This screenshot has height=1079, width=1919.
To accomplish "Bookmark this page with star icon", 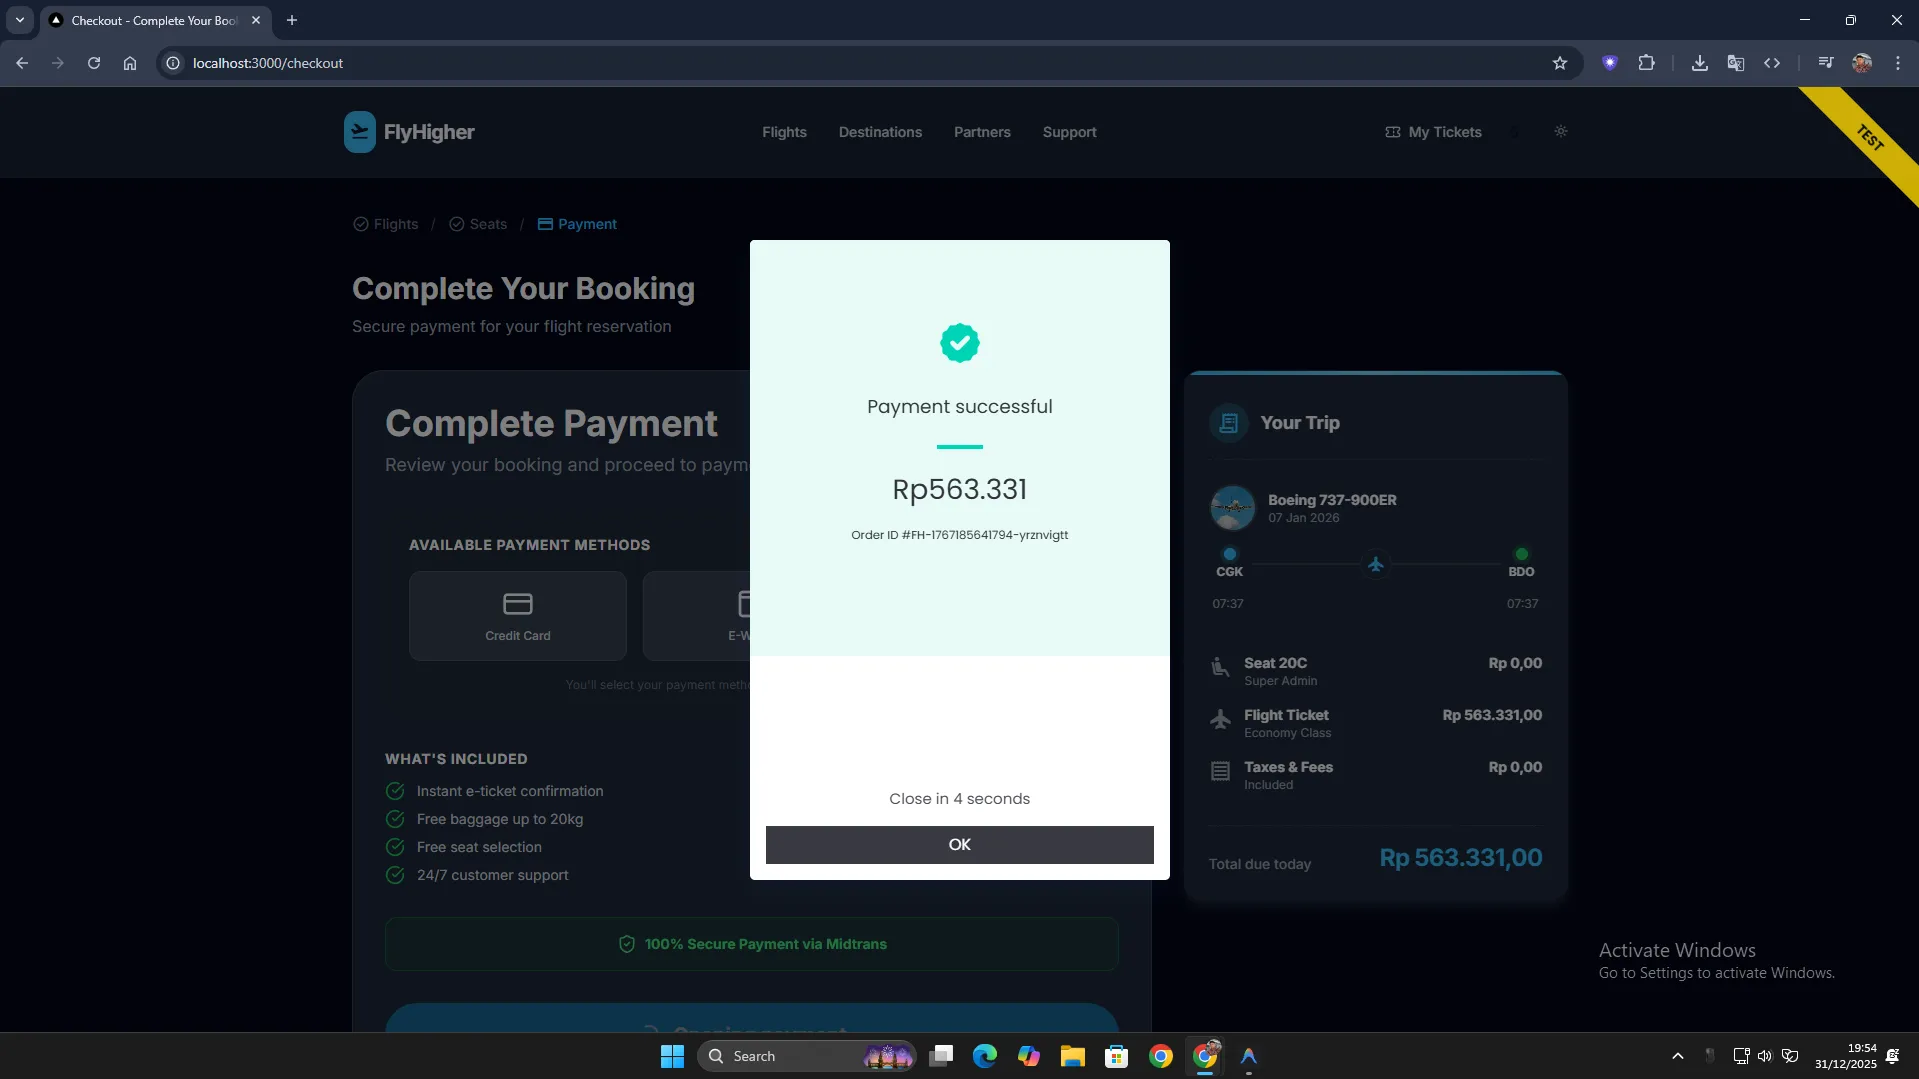I will coord(1559,63).
